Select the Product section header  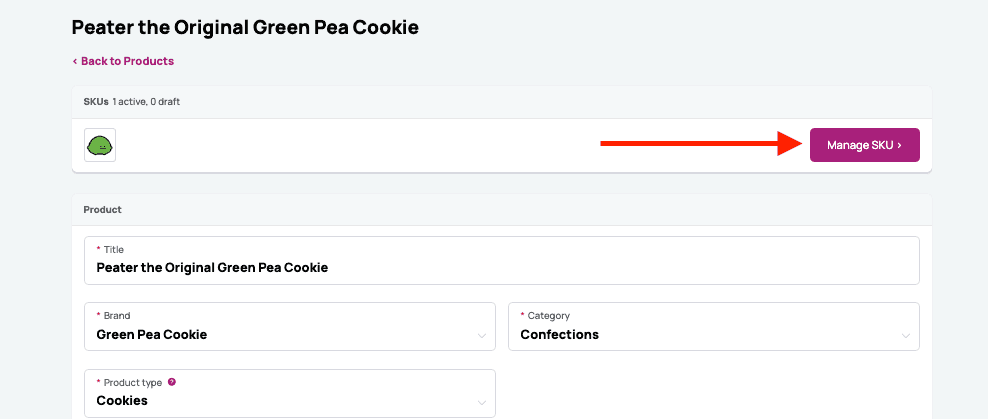tap(102, 210)
